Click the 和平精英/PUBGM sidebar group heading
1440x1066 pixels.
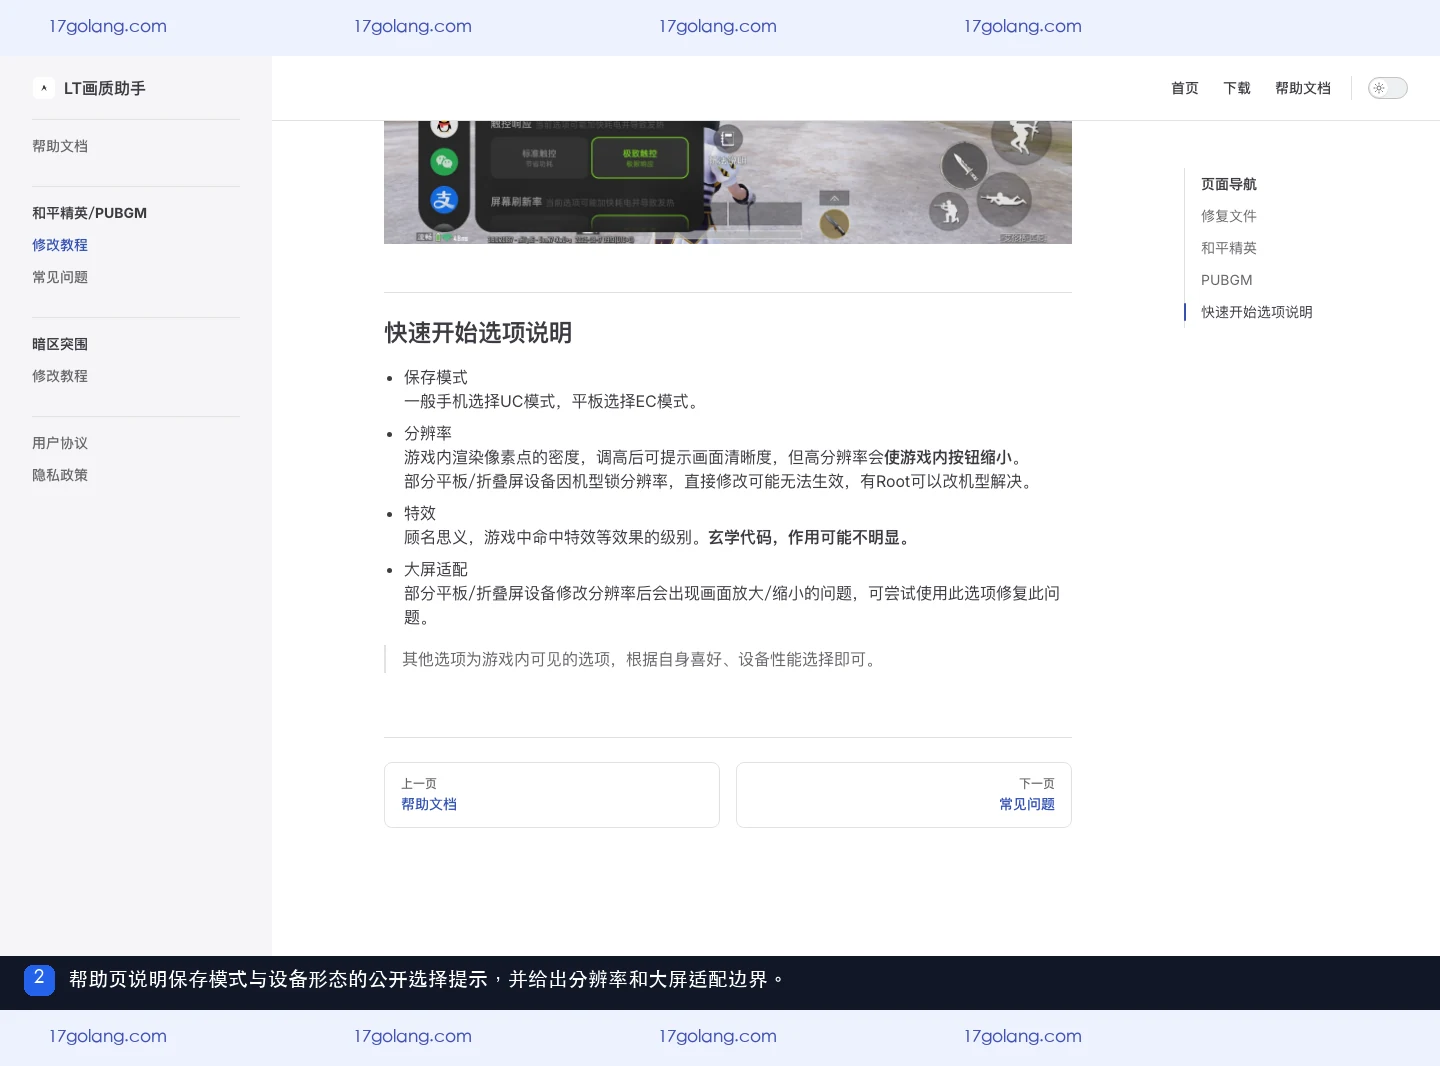click(90, 213)
